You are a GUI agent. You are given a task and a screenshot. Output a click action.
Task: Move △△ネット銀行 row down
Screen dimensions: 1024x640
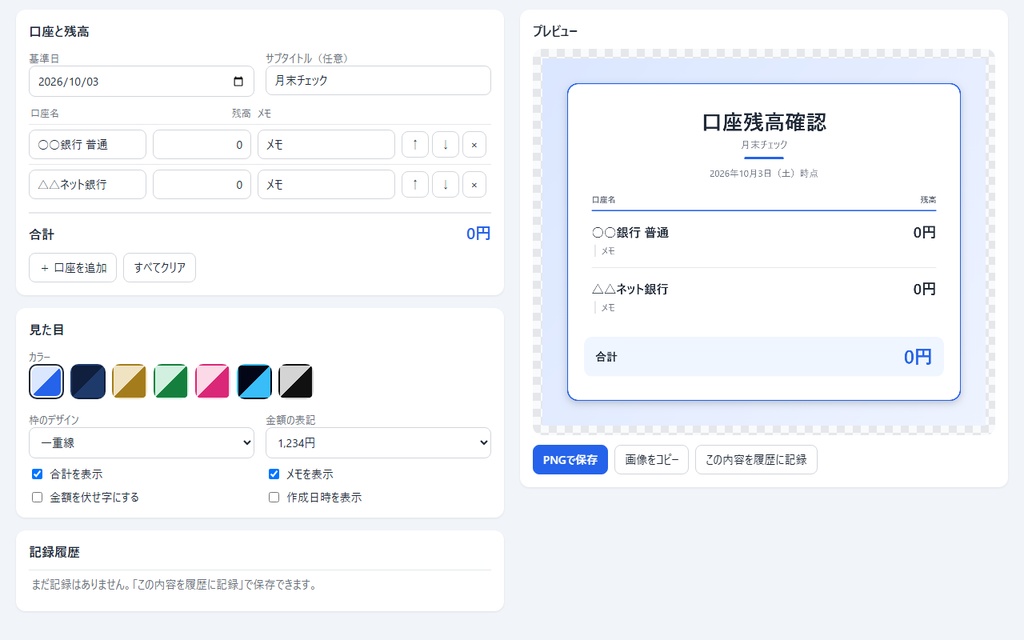445,184
